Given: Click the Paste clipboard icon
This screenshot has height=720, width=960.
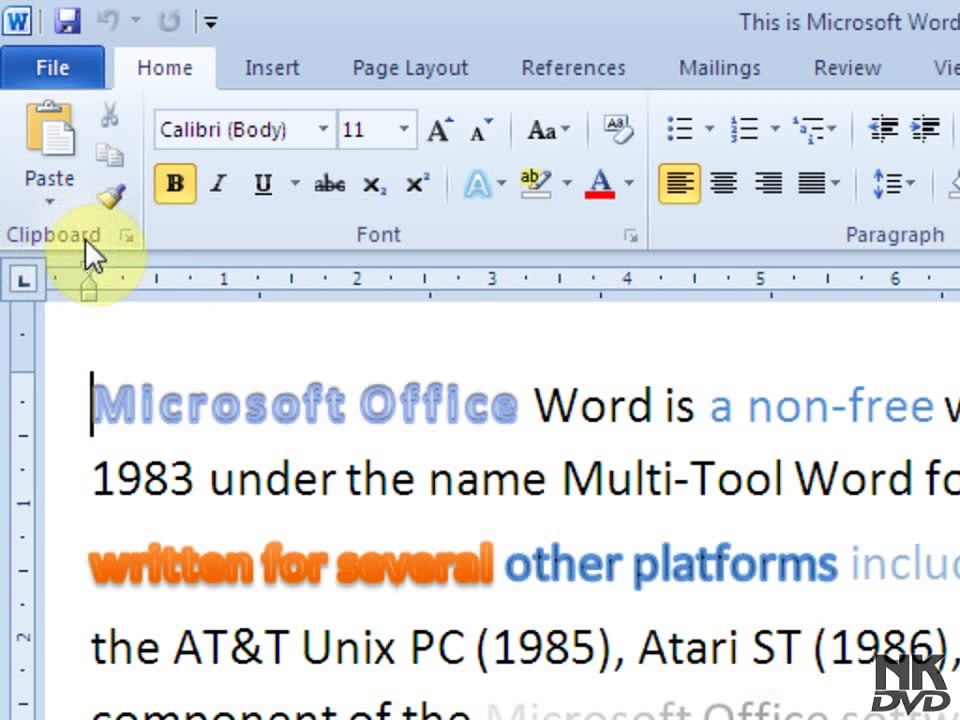Looking at the screenshot, I should (50, 128).
